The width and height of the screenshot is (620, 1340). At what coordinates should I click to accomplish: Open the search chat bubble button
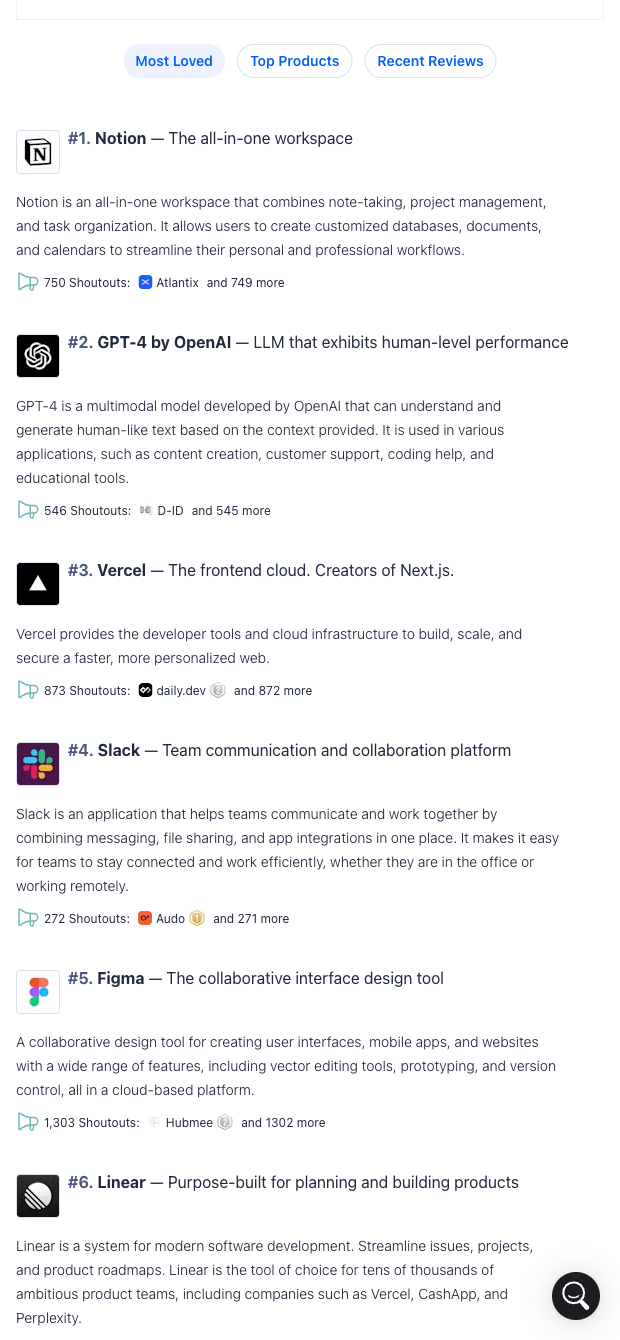[576, 1296]
